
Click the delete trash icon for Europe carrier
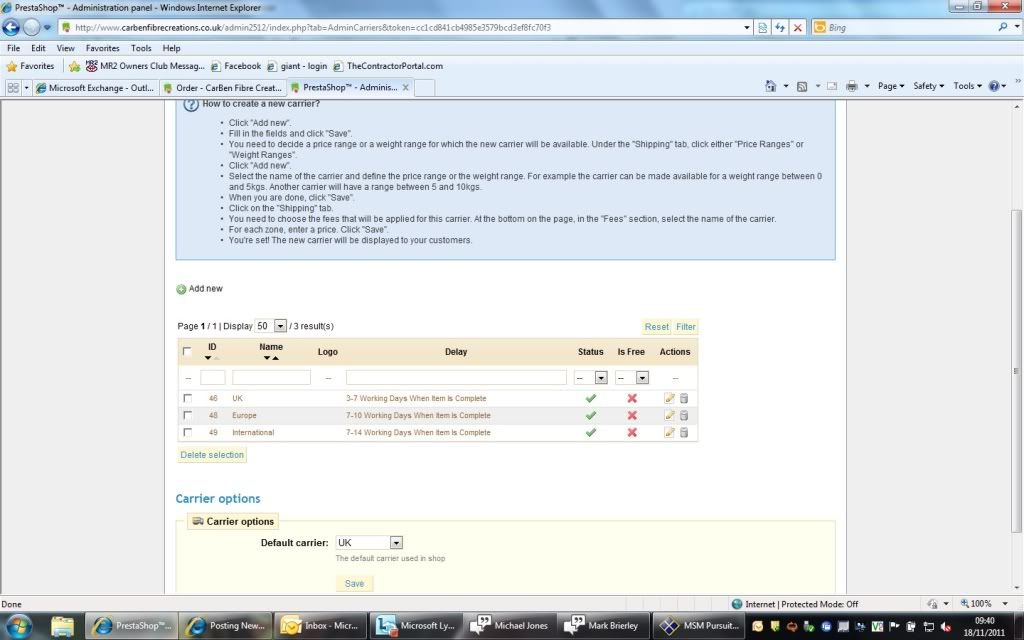point(684,415)
